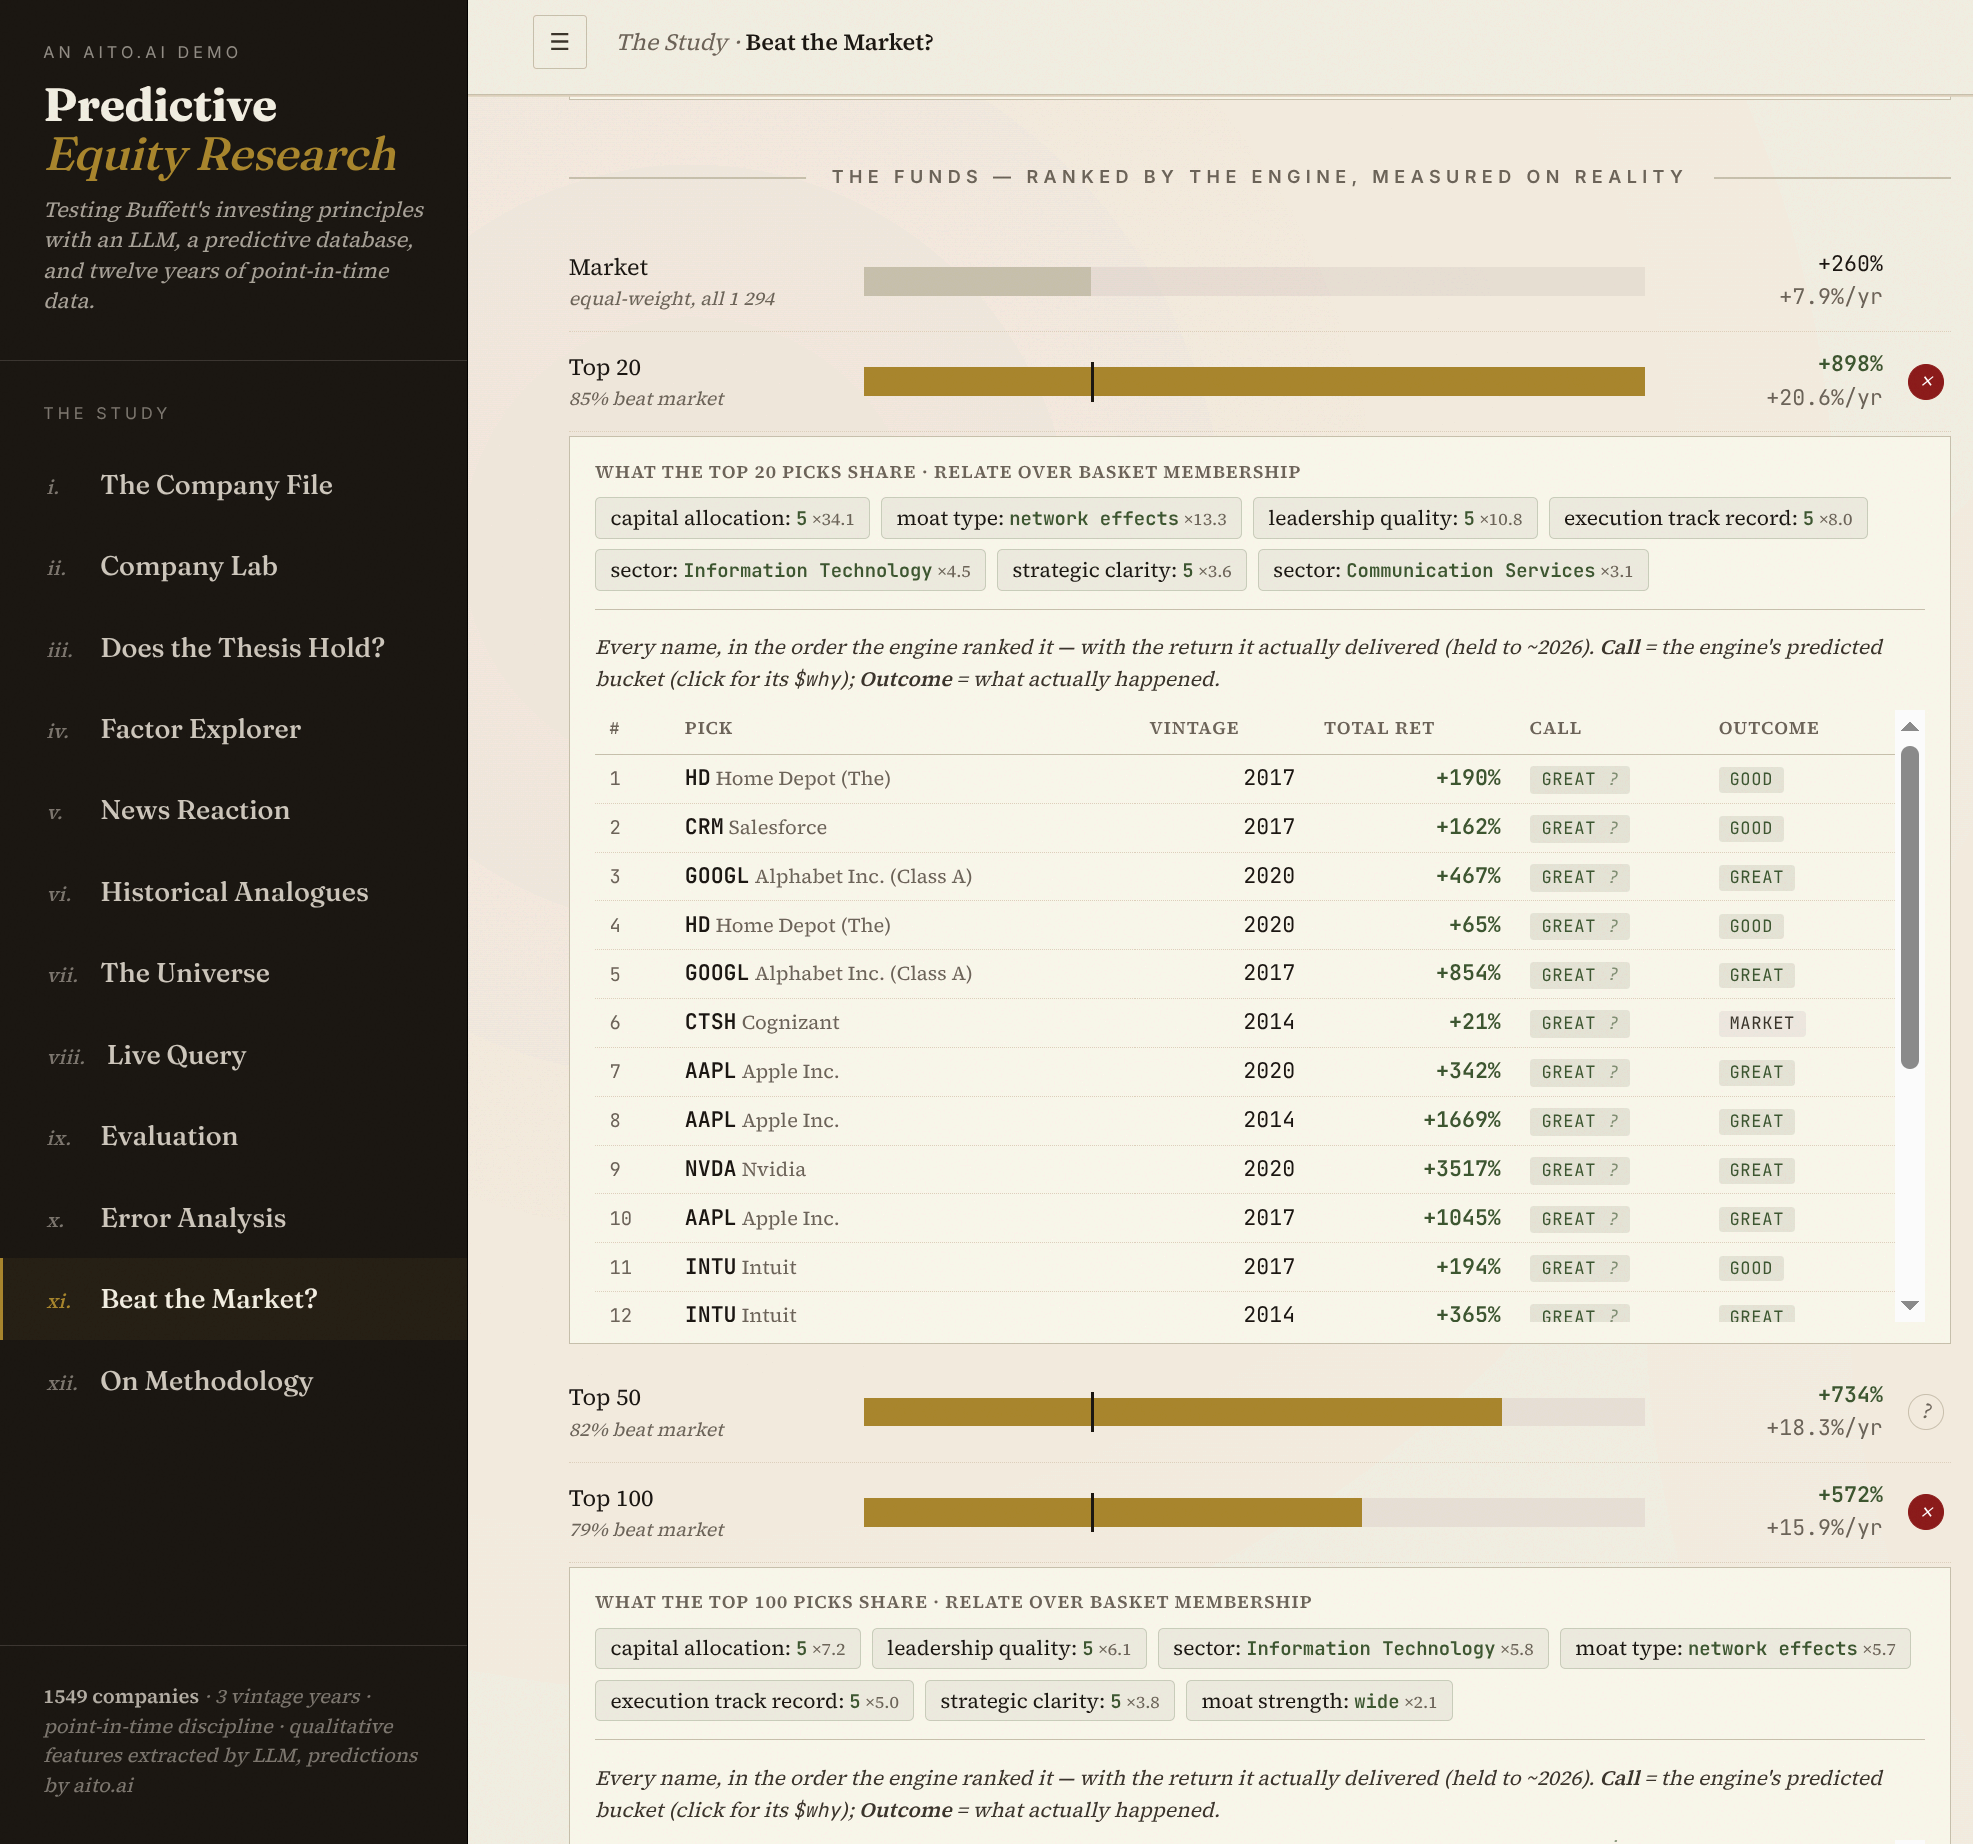
Task: Show why for CTSH Cognizant GREAT call
Action: (1579, 1023)
